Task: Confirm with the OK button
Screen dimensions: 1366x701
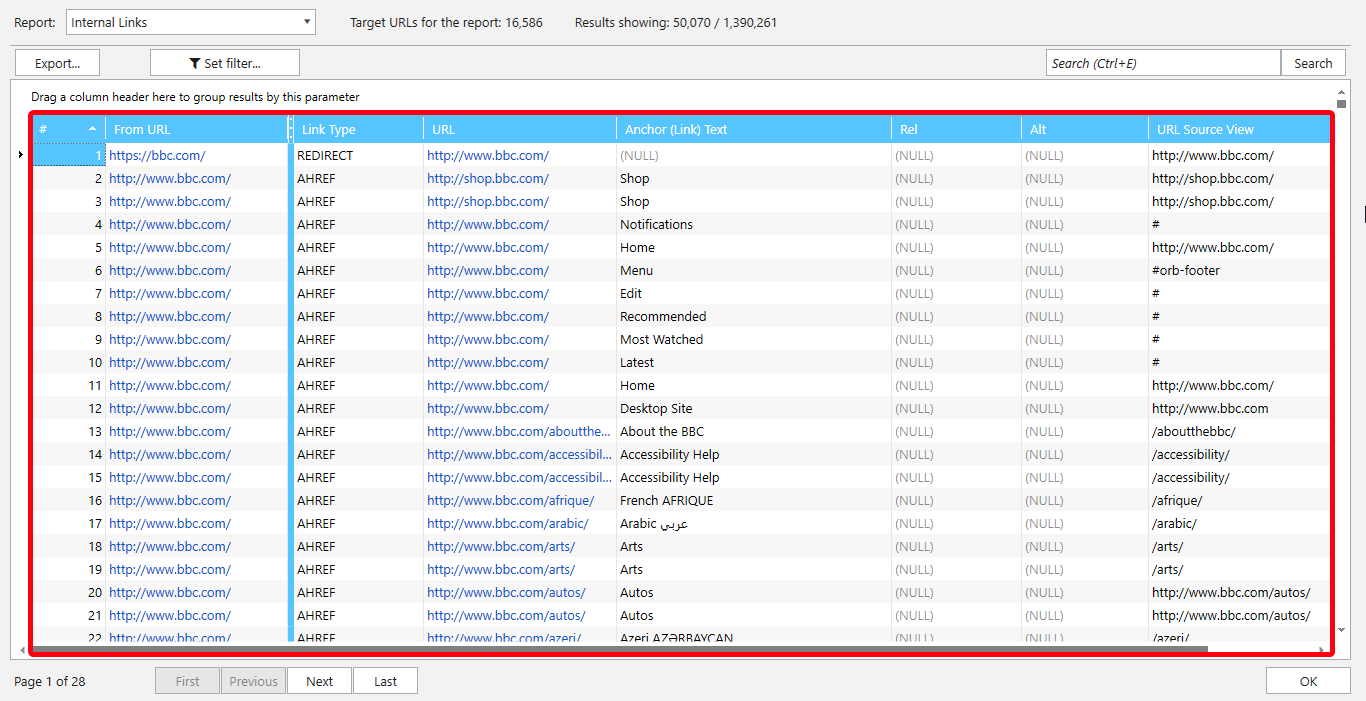Action: click(1308, 681)
